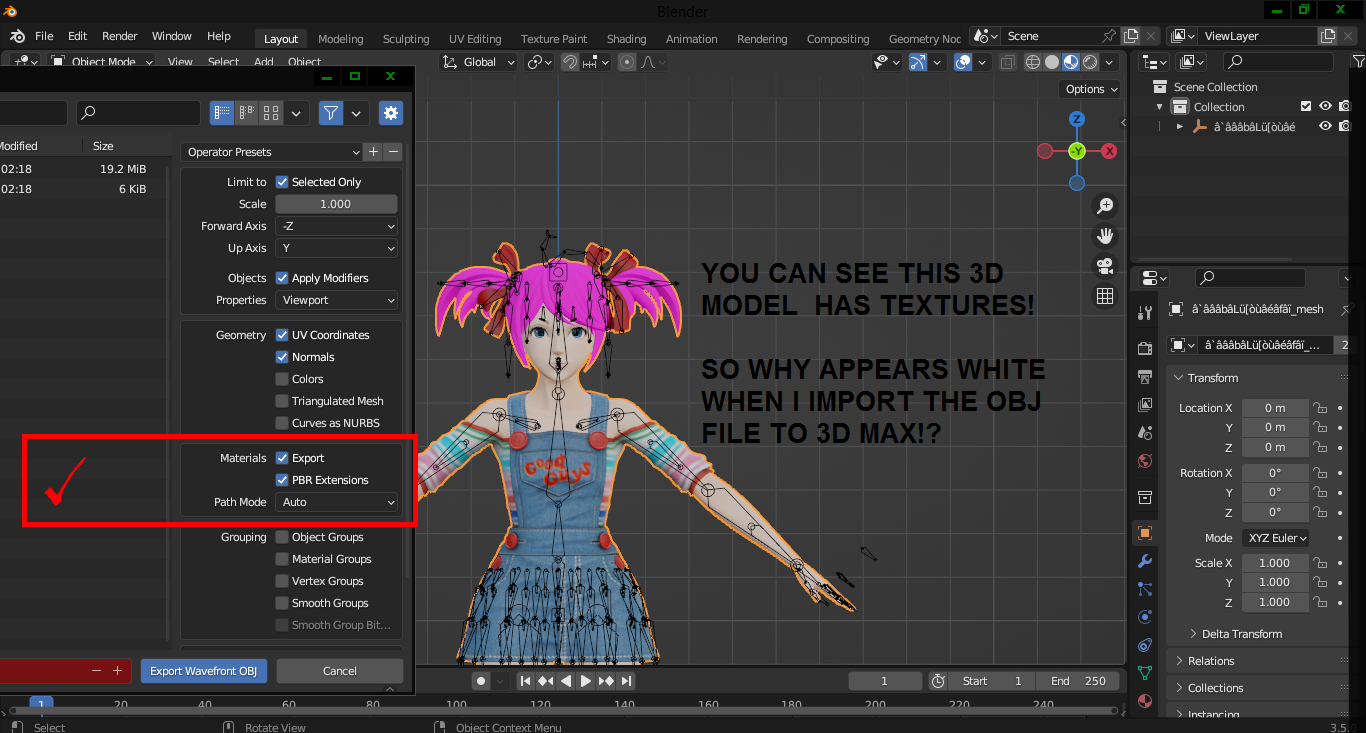Open the Physics properties tab
The image size is (1366, 733).
point(1145,617)
